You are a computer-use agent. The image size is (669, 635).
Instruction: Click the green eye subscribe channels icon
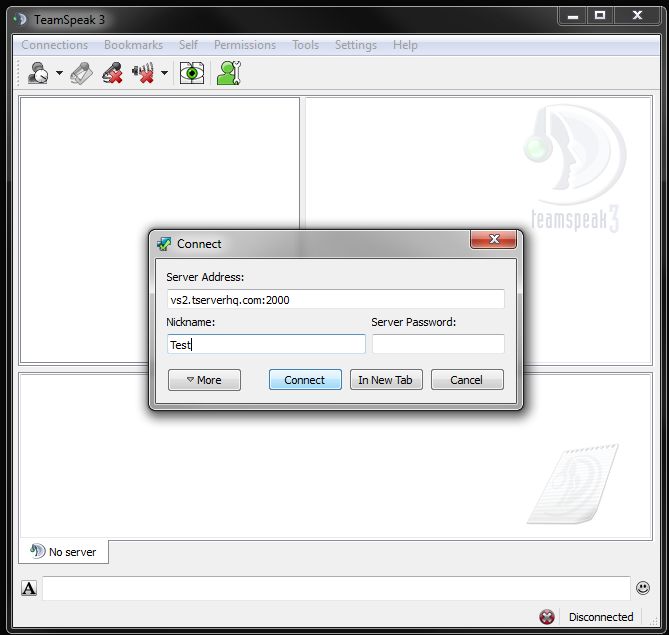point(192,73)
